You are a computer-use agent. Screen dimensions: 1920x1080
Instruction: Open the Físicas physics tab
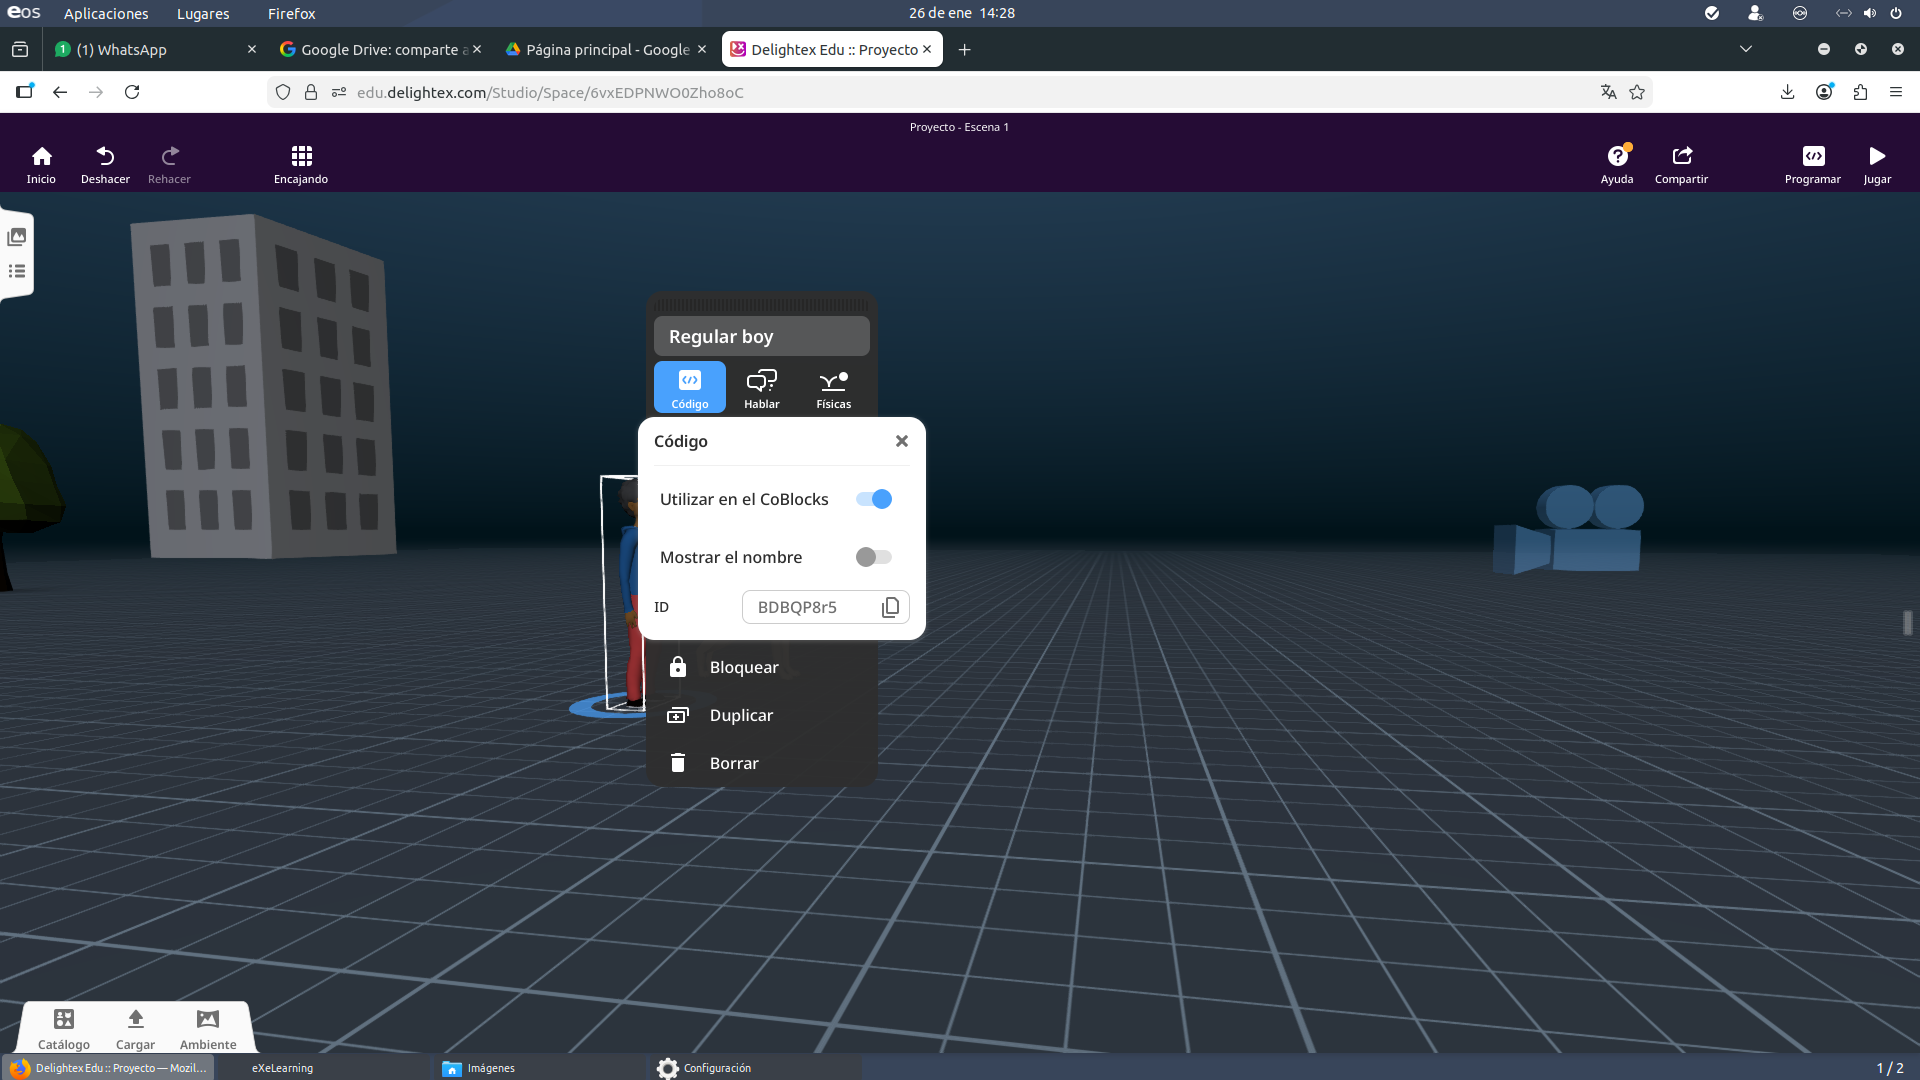pyautogui.click(x=833, y=388)
